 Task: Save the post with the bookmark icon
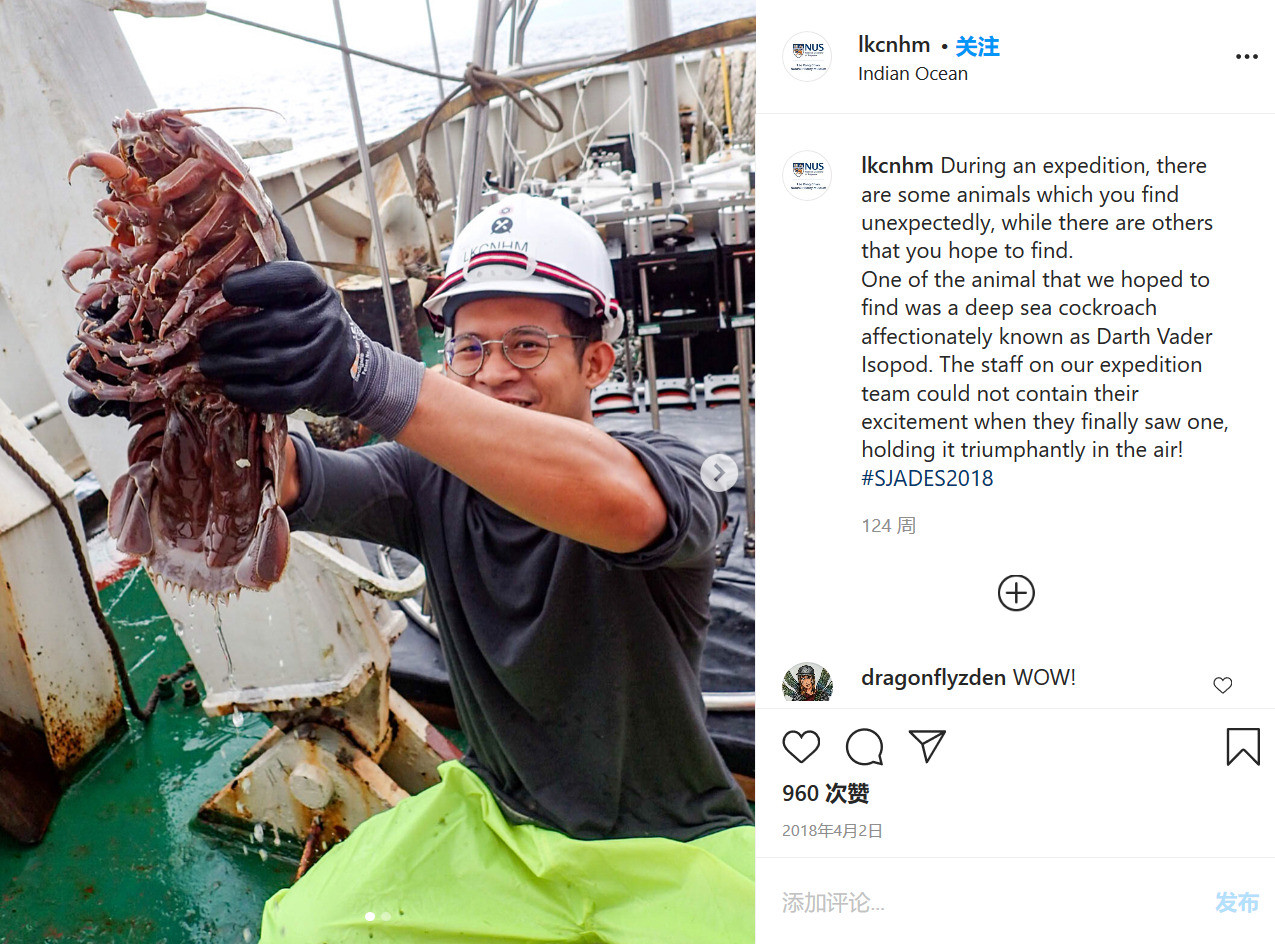(1243, 747)
